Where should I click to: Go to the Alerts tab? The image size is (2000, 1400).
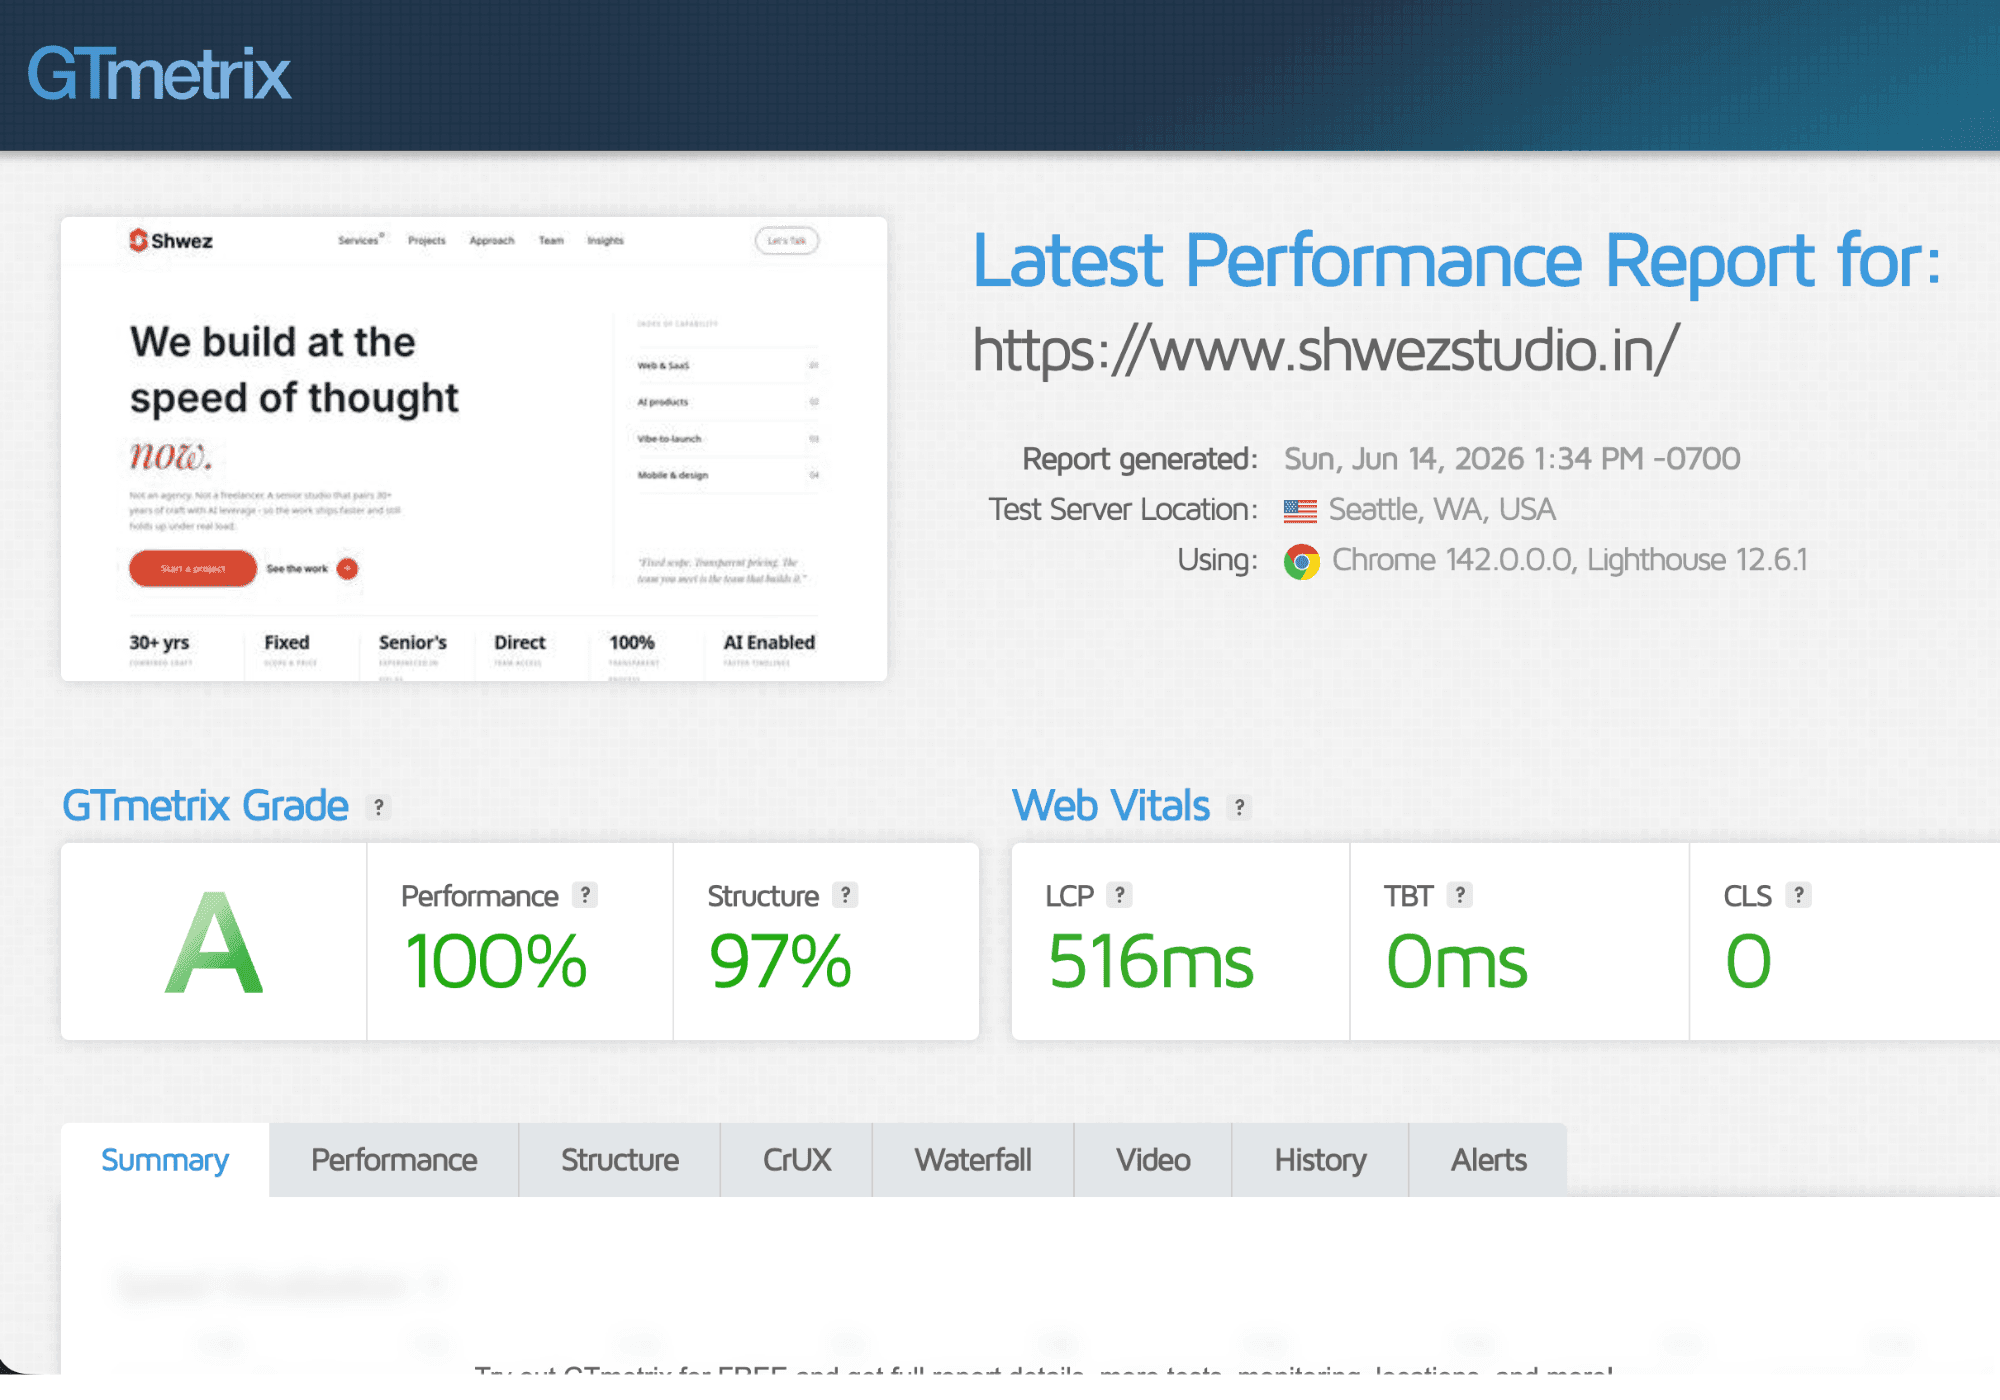tap(1488, 1160)
